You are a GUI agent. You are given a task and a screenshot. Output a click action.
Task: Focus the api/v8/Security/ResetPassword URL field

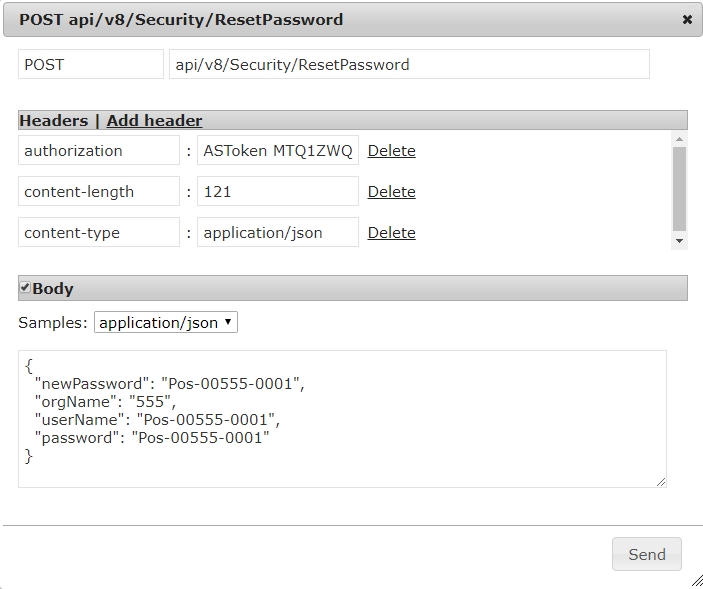[409, 64]
